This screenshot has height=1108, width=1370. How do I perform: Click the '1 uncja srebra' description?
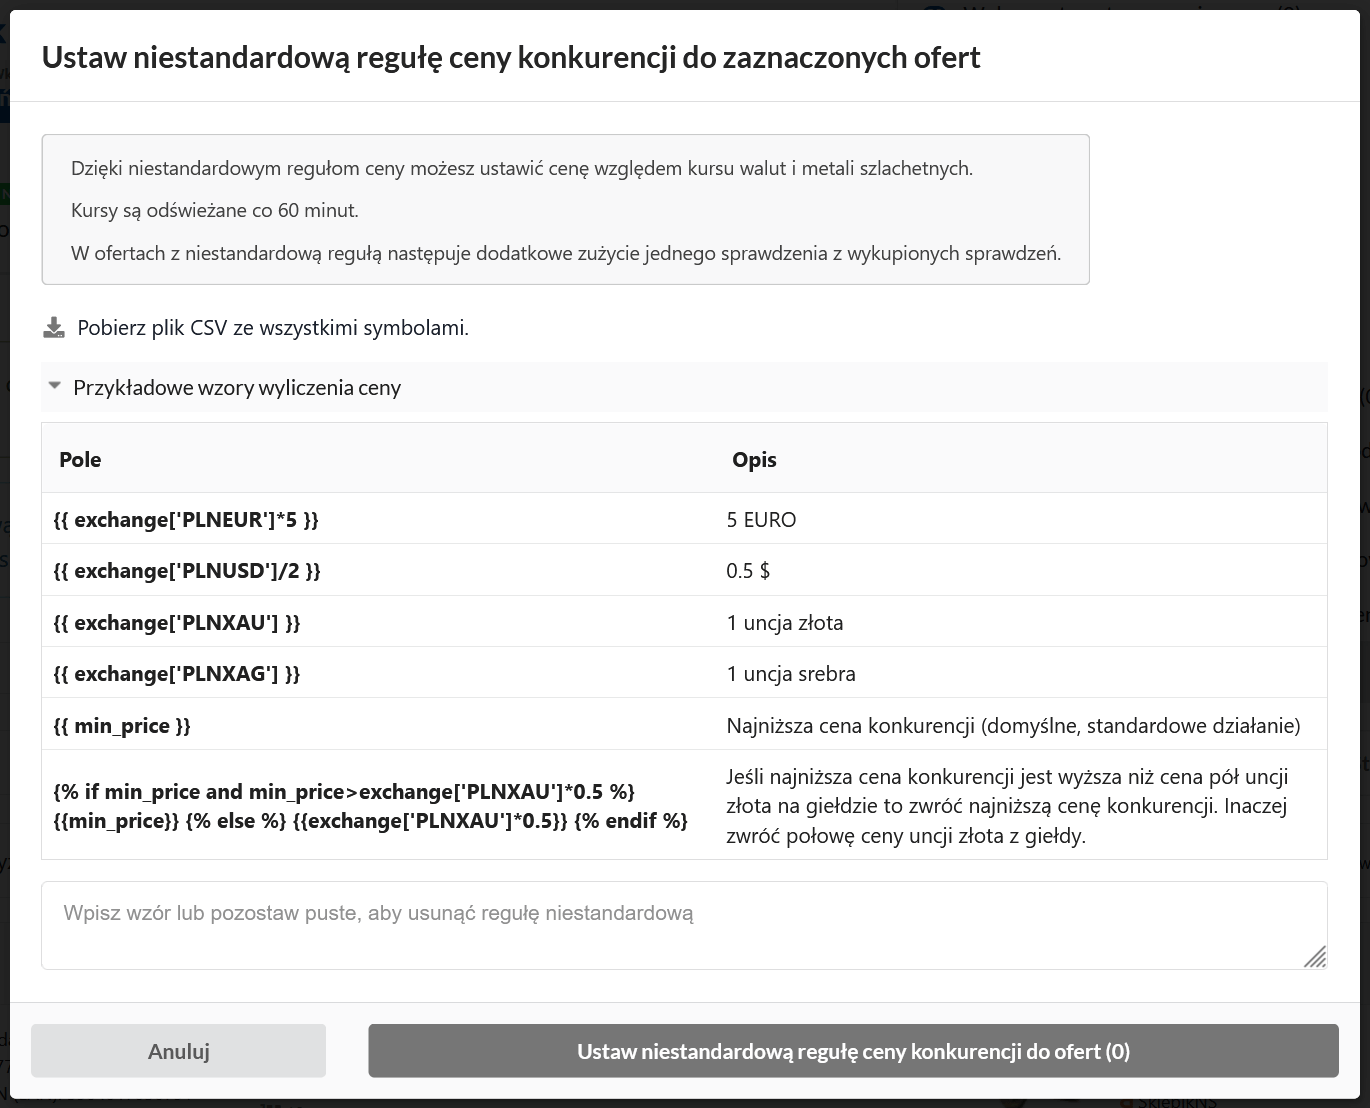[790, 674]
